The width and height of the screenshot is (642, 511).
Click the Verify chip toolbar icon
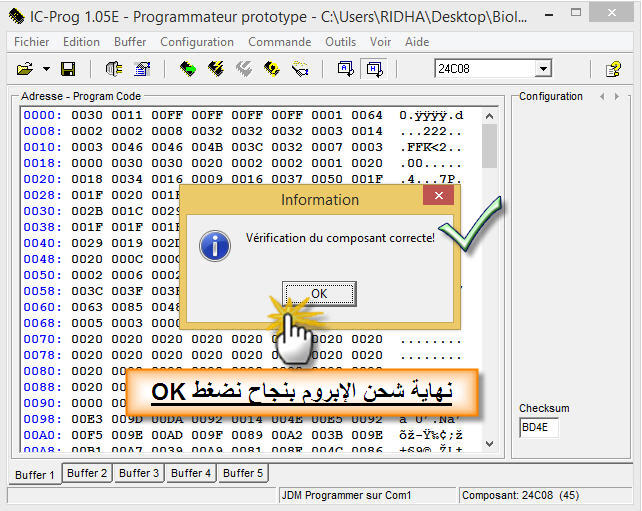coord(271,69)
